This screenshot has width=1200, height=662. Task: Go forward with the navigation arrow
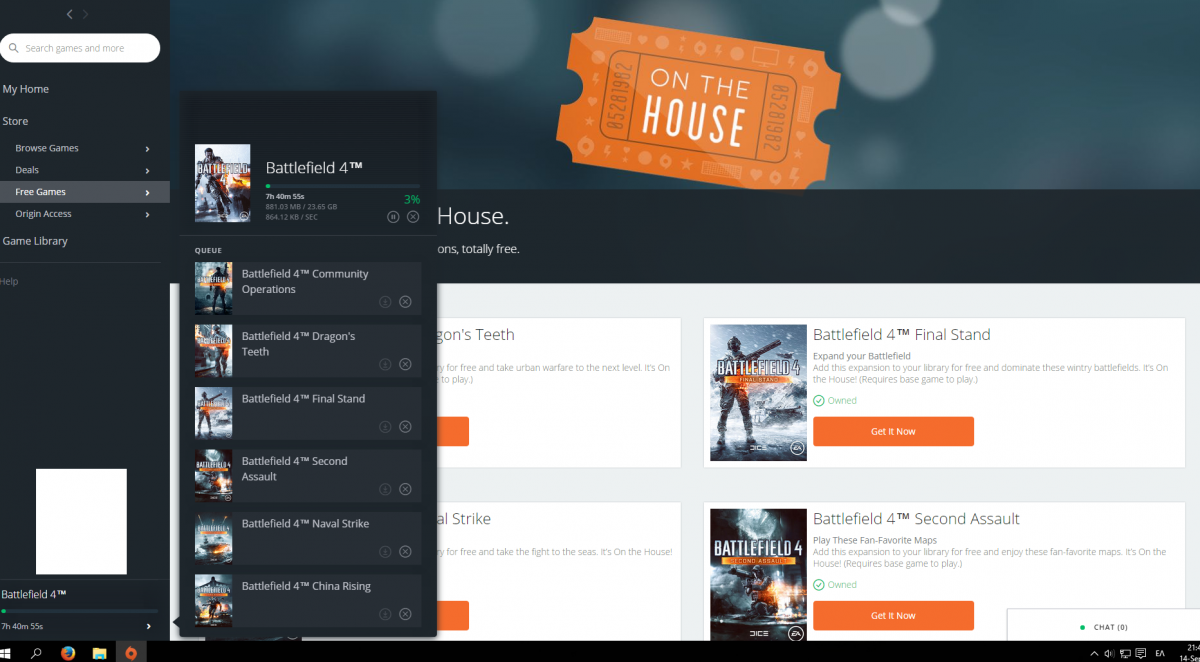tap(85, 14)
